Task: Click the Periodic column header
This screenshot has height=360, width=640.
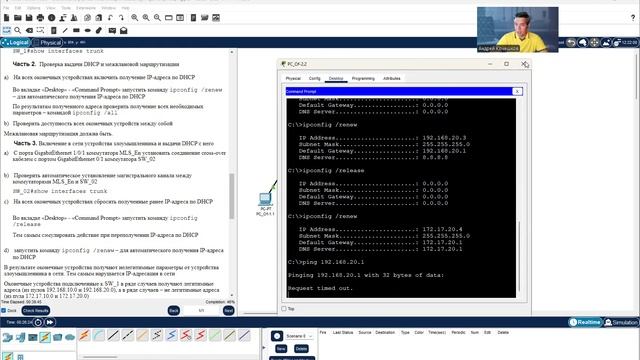Action: [458, 333]
